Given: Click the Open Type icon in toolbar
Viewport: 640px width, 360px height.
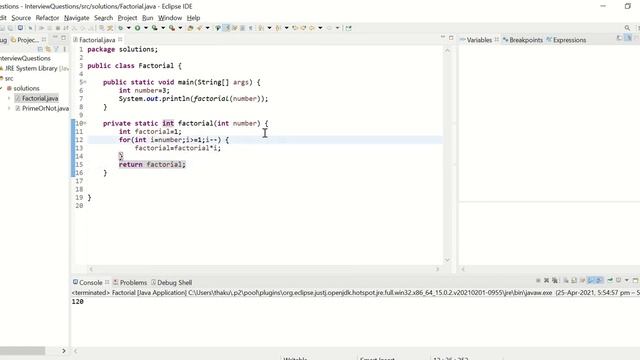Looking at the screenshot, I should pyautogui.click(x=190, y=28).
